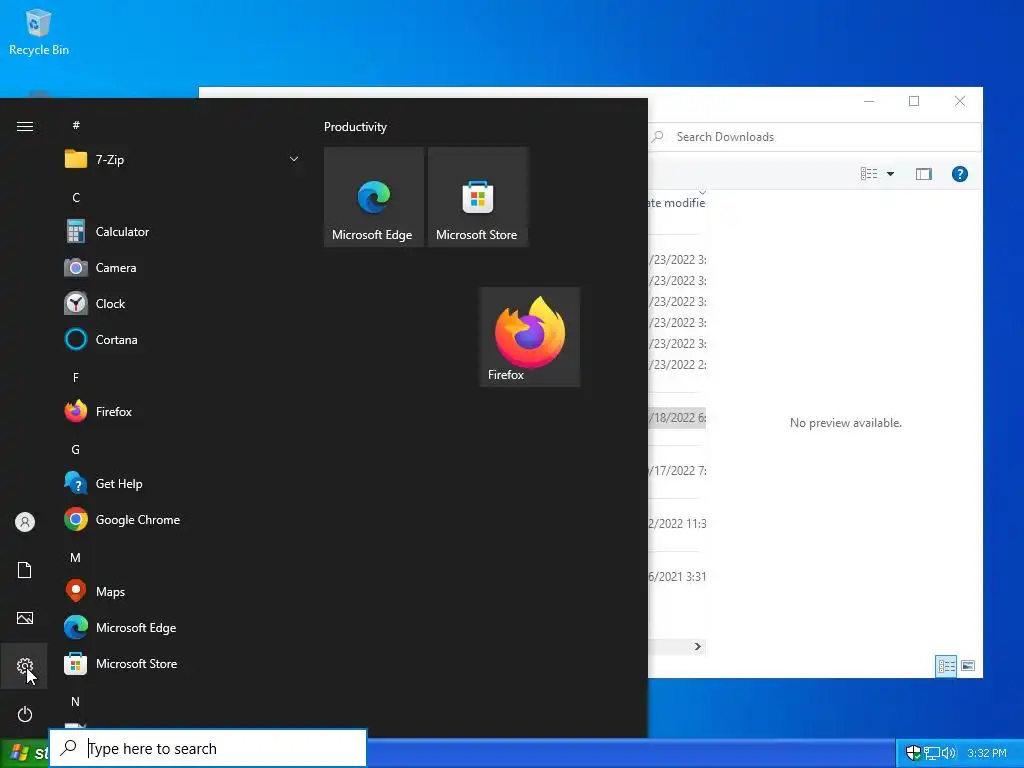Toggle the preview pane button in Explorer

point(923,174)
